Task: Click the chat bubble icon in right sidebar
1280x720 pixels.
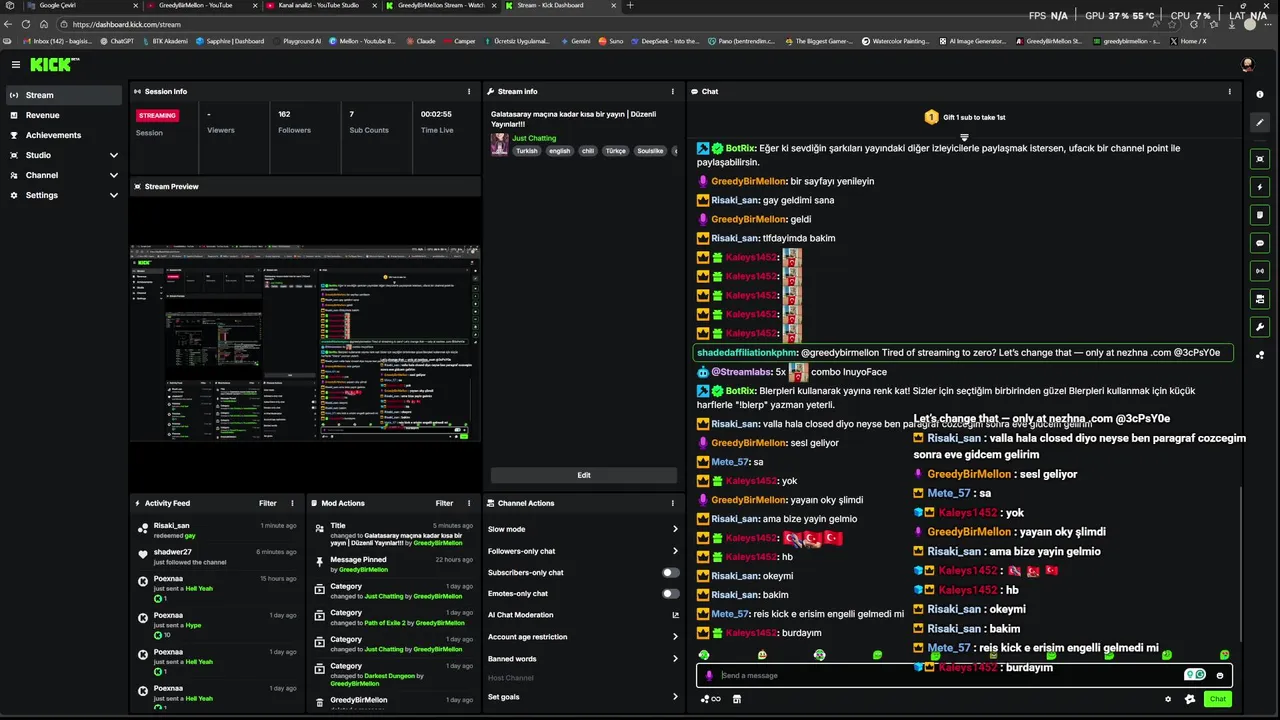Action: 1260,243
